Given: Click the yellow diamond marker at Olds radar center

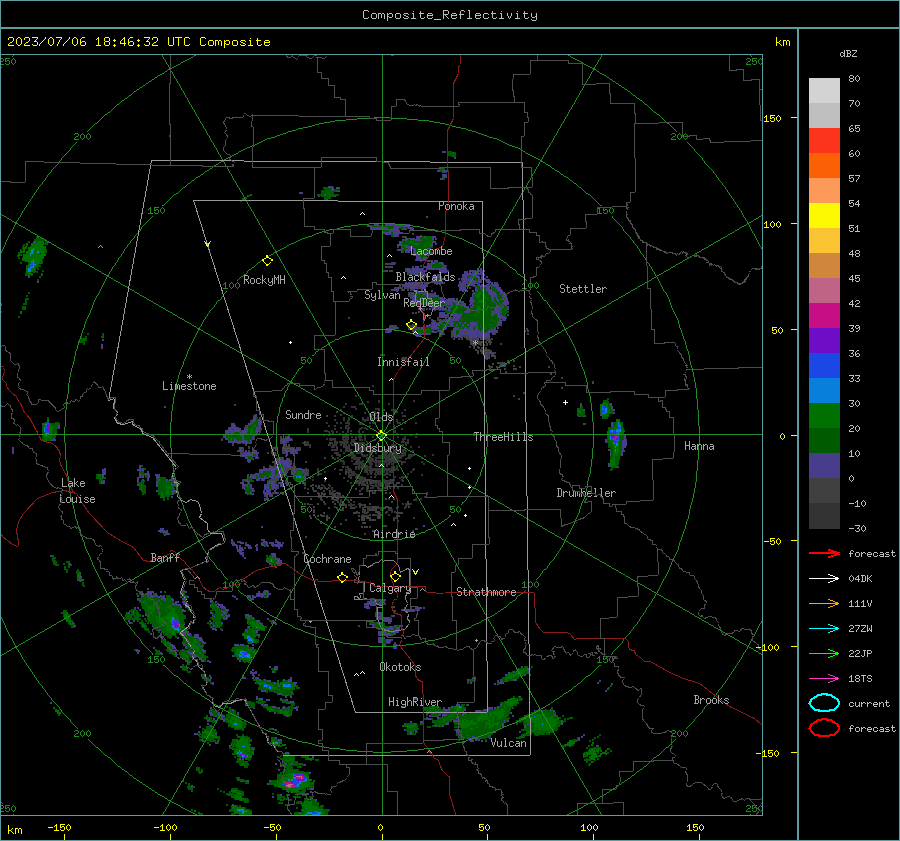Looking at the screenshot, I should pos(381,436).
